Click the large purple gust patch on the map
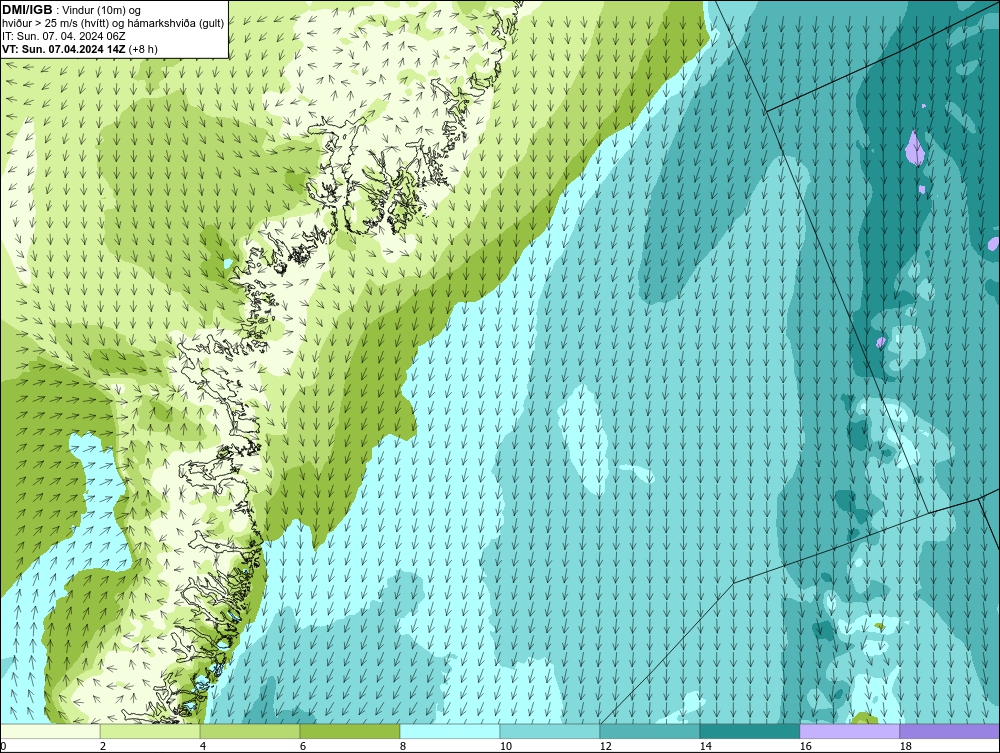This screenshot has width=1000, height=753. click(x=914, y=149)
